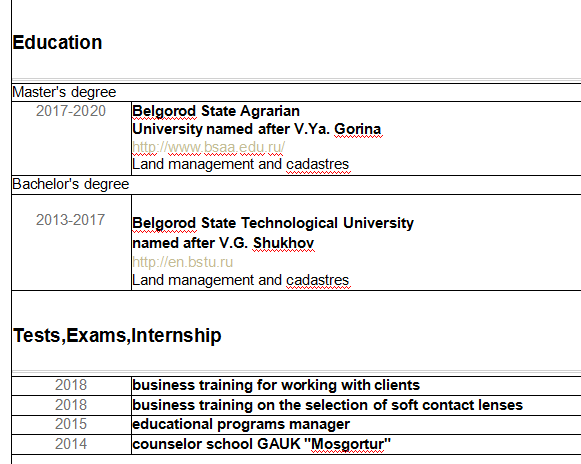Select the Bachelor's degree row
Screen dimensions: 581x464
click(296, 185)
